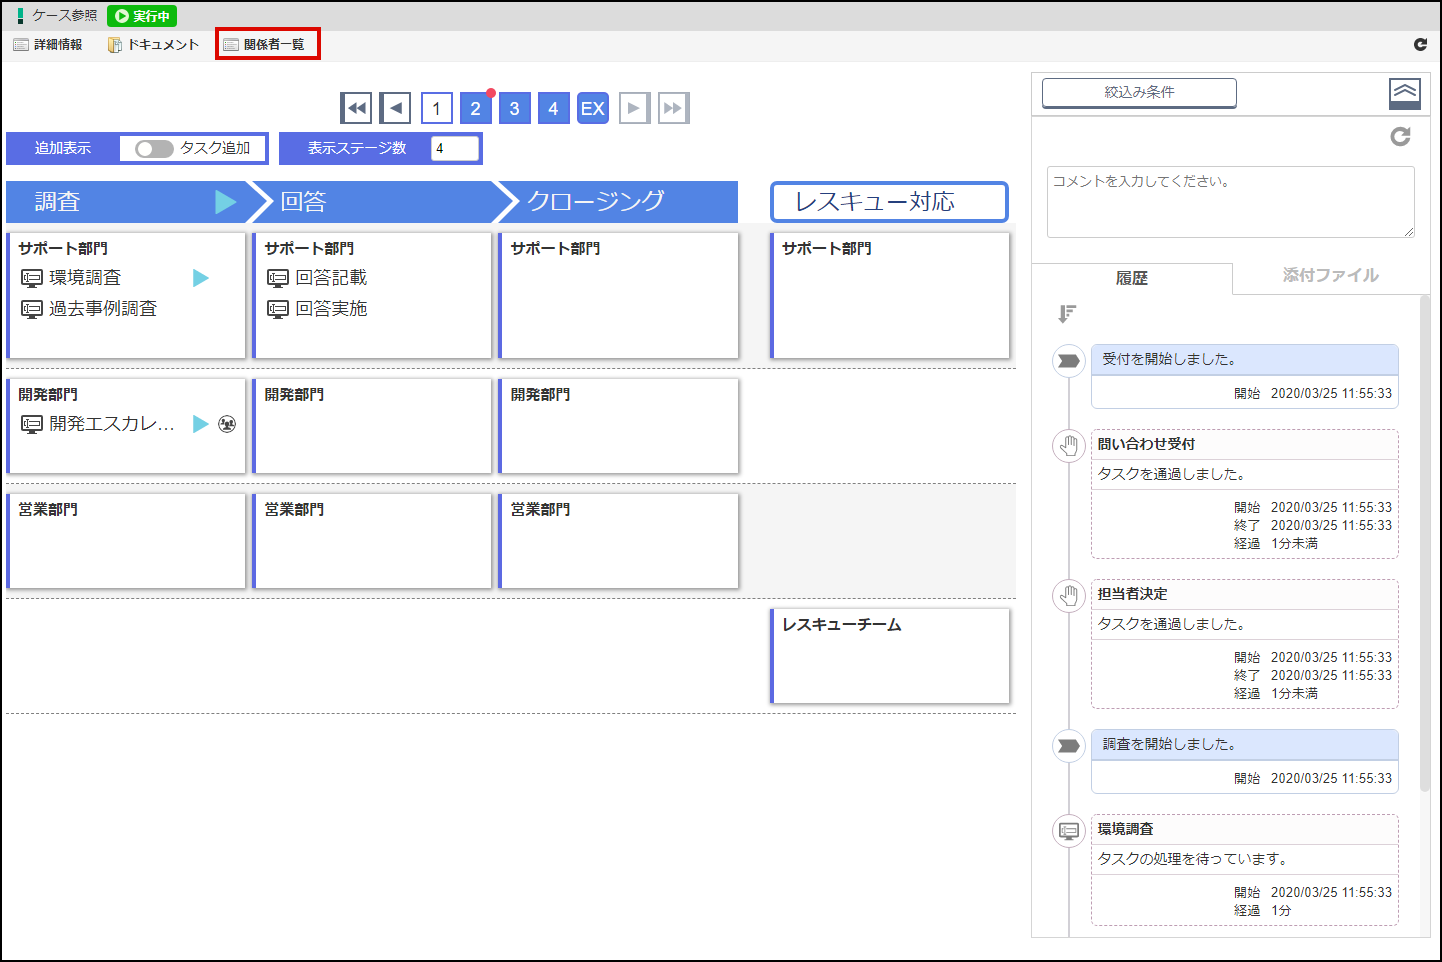Toggle the タスク追加 switch
1442x962 pixels.
[x=155, y=149]
